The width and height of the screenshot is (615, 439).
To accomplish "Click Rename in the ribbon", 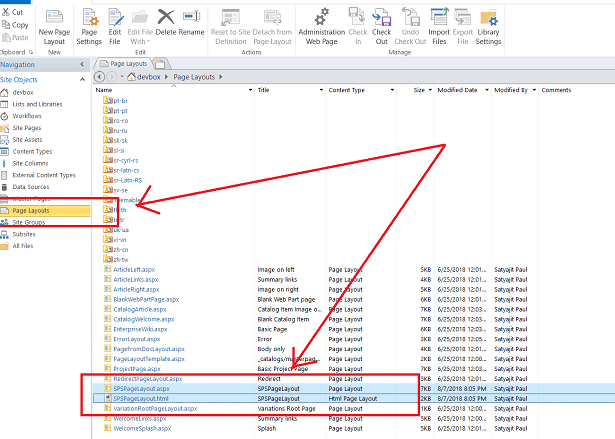I will 191,22.
